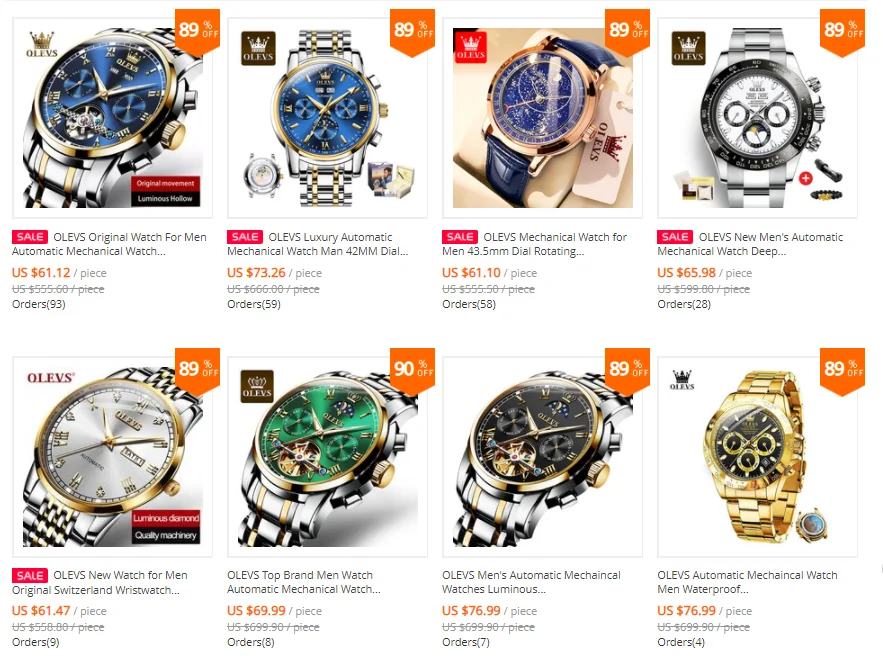The height and width of the screenshot is (661, 883).
Task: Open the white-dial black-bezel watch image
Action: [758, 118]
